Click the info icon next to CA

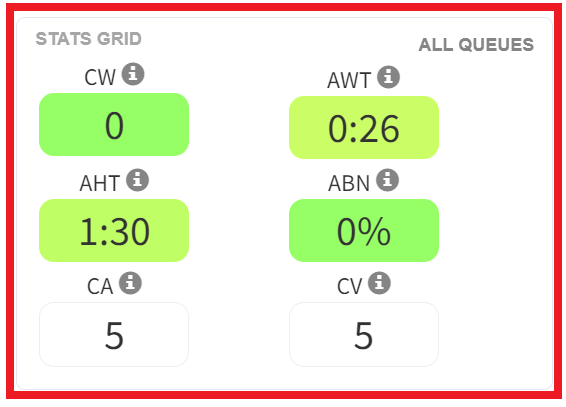[x=131, y=283]
